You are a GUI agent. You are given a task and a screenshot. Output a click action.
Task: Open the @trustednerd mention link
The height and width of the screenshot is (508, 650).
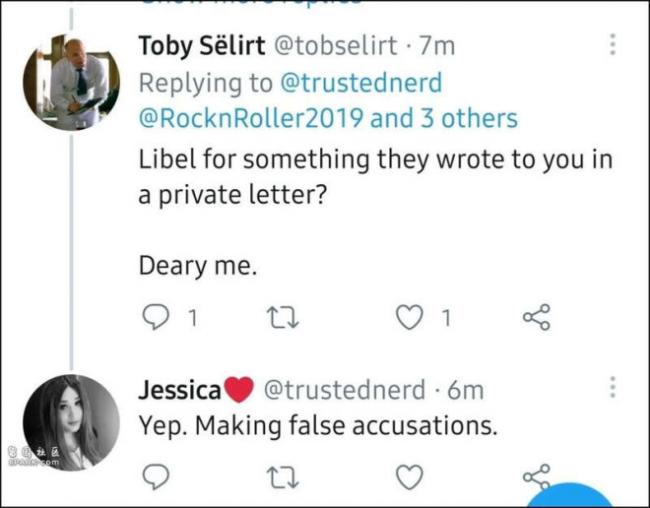361,83
